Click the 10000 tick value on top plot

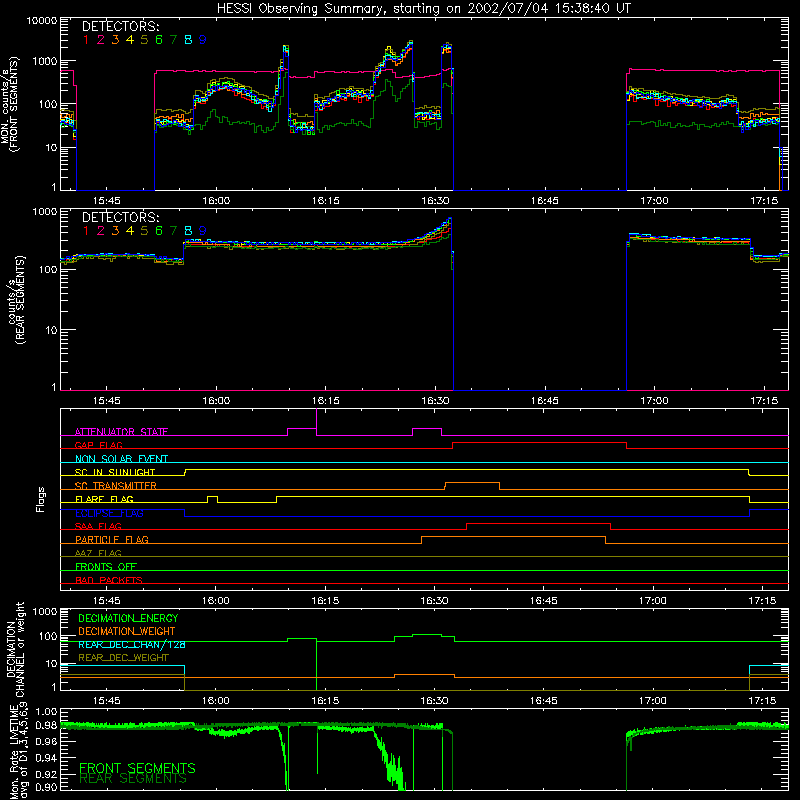click(42, 21)
